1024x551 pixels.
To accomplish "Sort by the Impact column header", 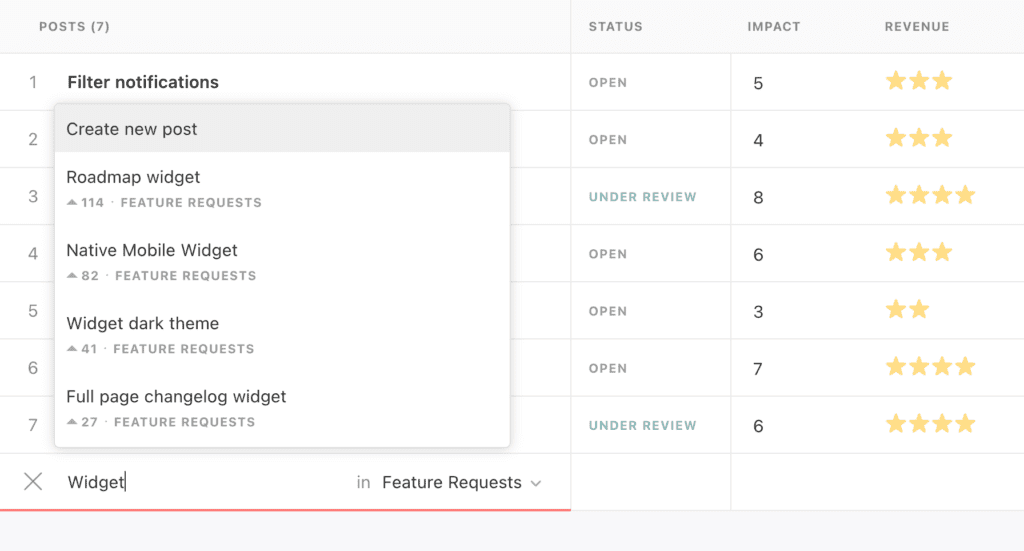I will [773, 27].
